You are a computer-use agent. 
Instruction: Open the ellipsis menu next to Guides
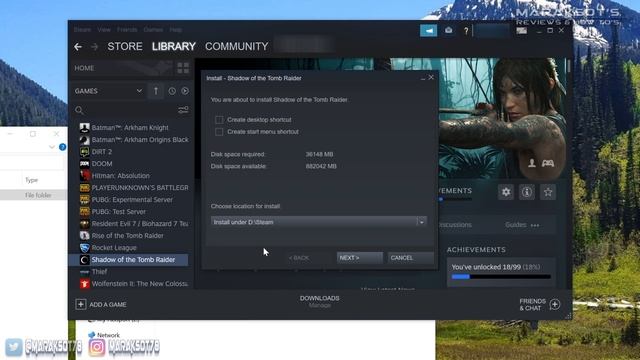click(x=535, y=225)
